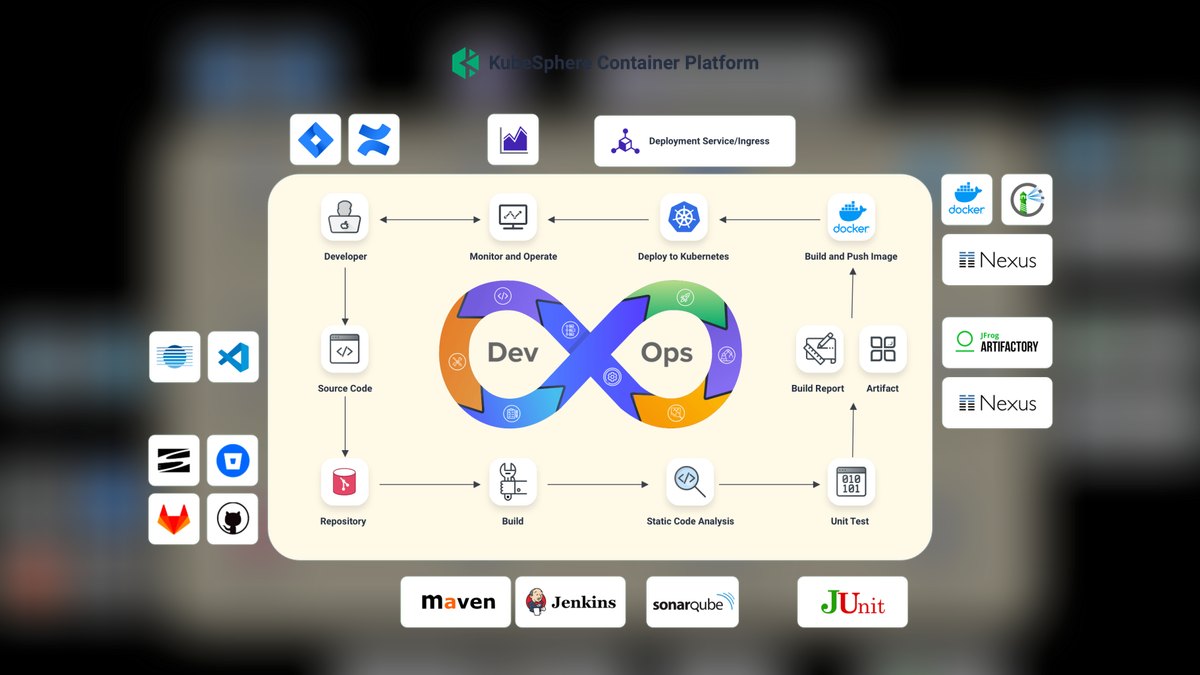Viewport: 1200px width, 675px height.
Task: Select the 'Artifact' label
Action: pos(882,388)
